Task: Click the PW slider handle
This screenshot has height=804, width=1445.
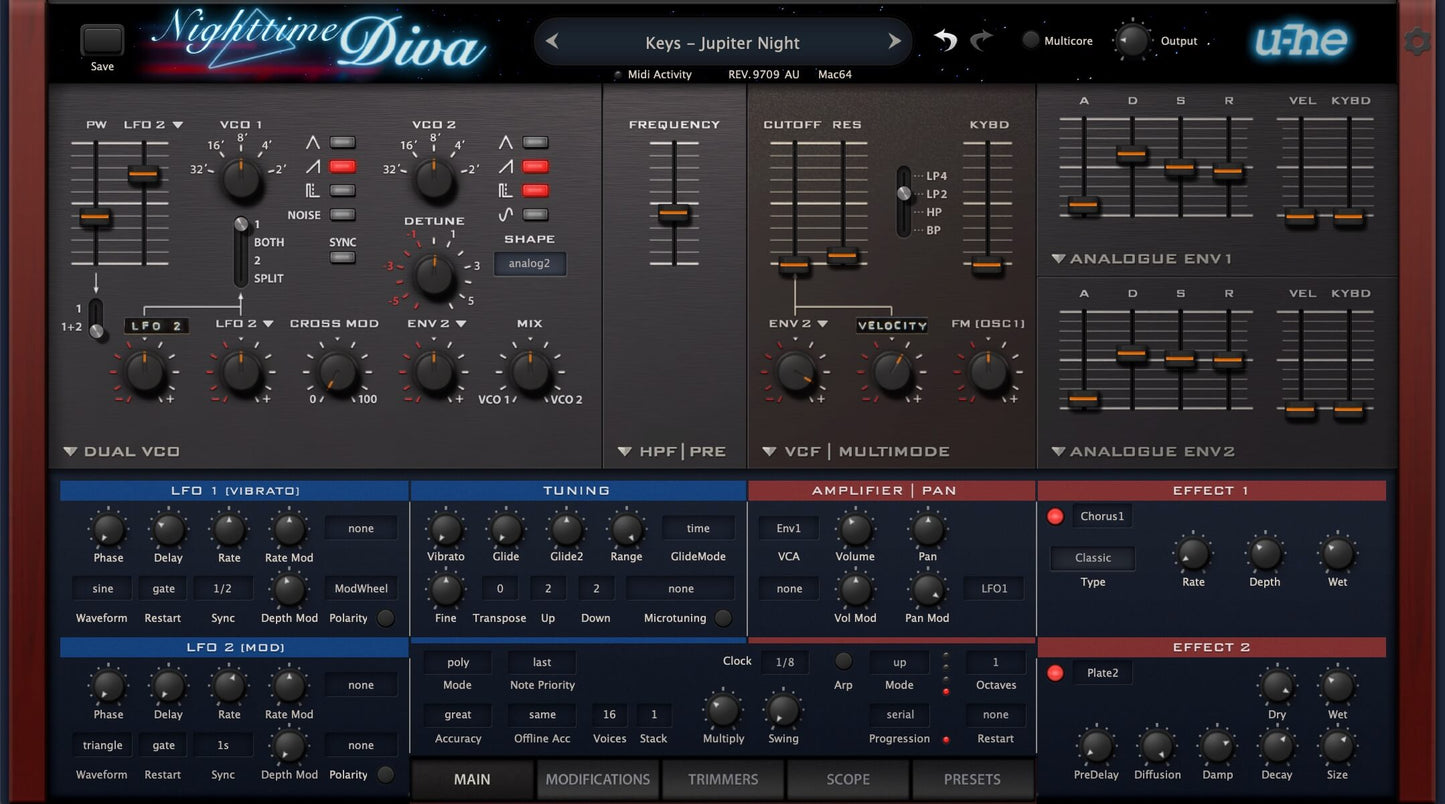Action: (95, 217)
